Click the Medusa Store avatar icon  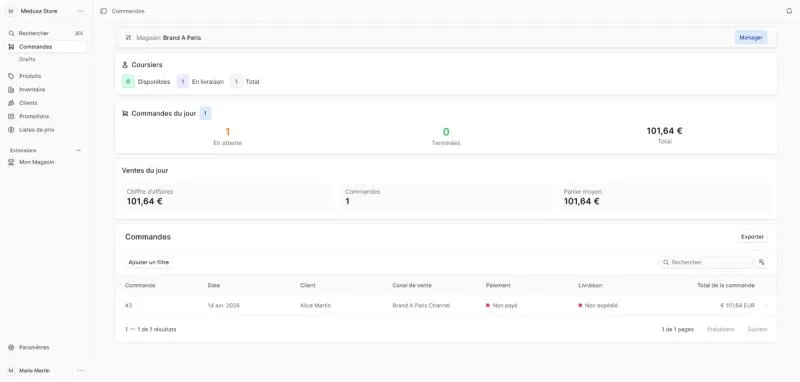(x=11, y=11)
